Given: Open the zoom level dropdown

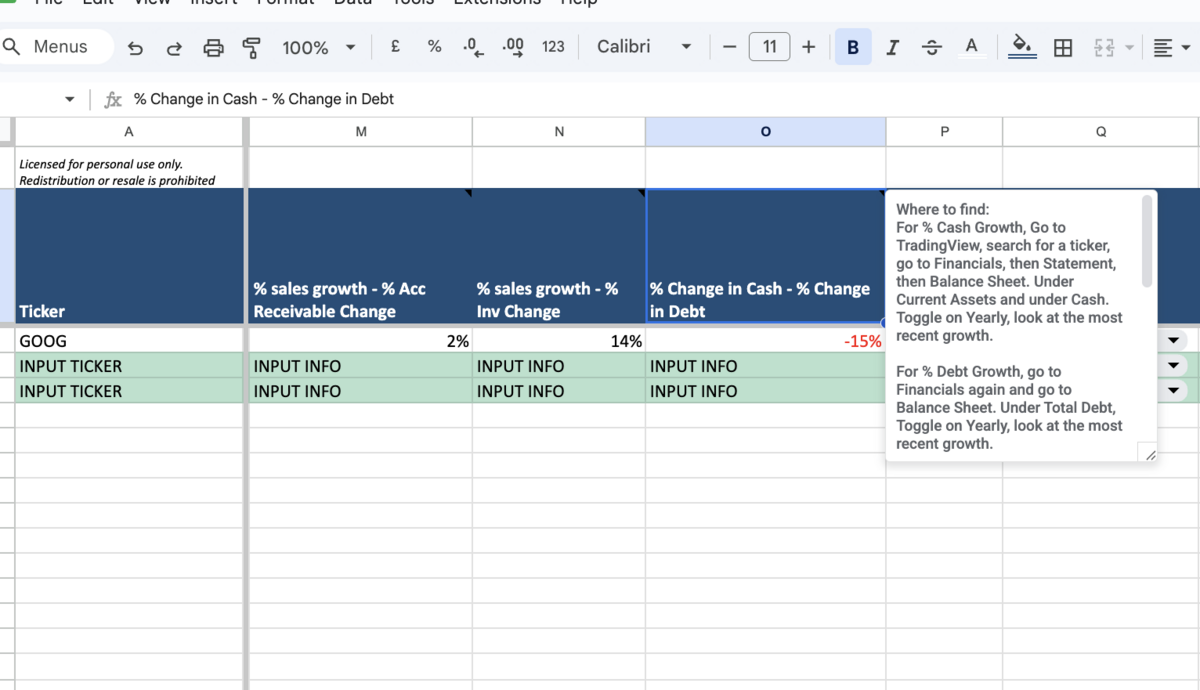Looking at the screenshot, I should pos(350,47).
